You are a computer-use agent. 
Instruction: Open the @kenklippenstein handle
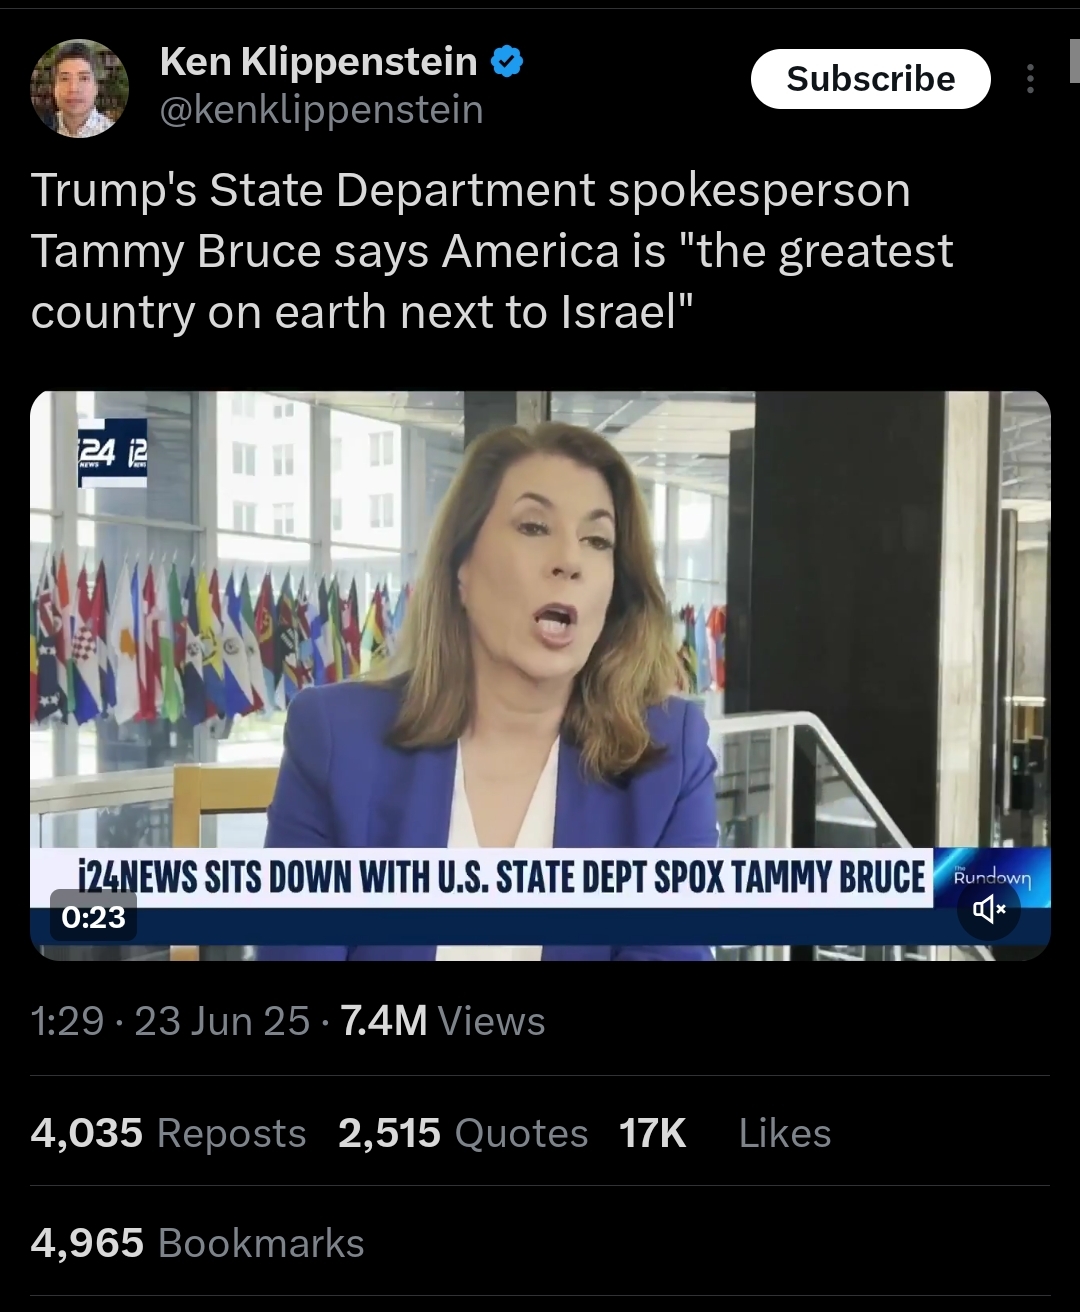[x=322, y=109]
